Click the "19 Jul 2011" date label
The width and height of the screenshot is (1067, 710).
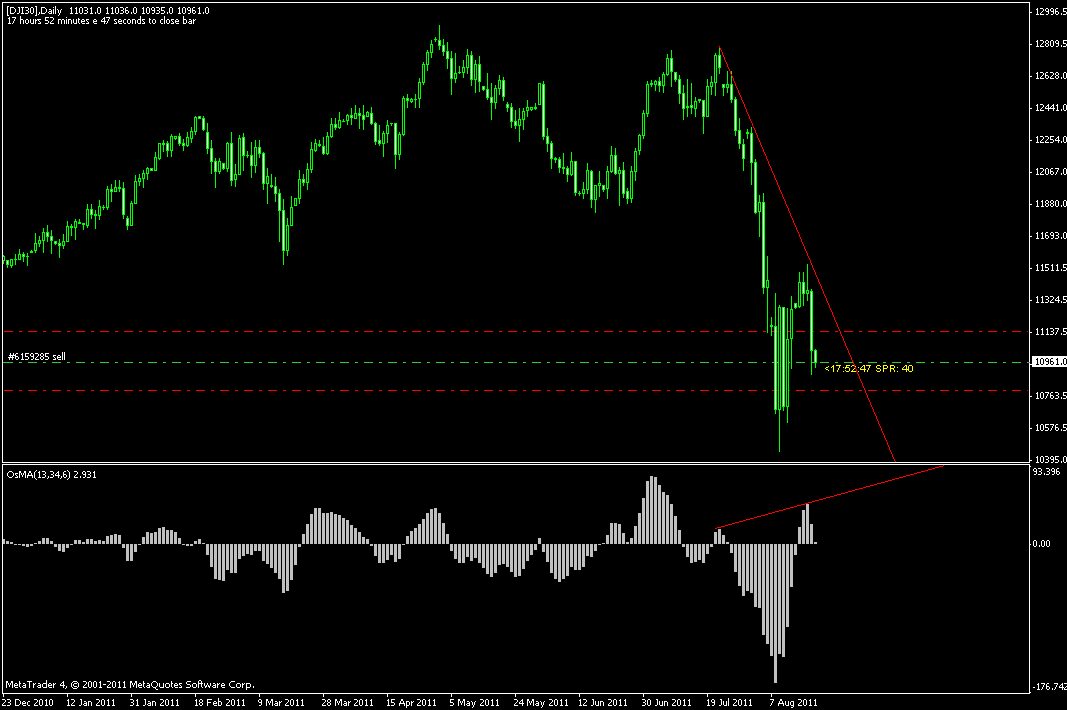coord(729,703)
